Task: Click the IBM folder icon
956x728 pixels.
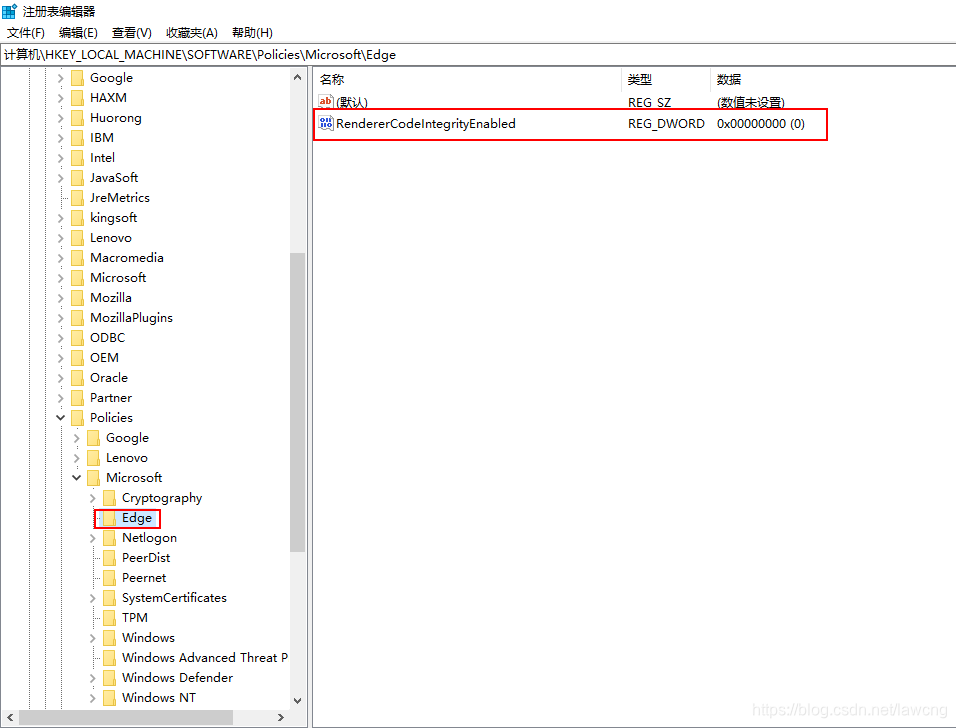Action: (77, 138)
